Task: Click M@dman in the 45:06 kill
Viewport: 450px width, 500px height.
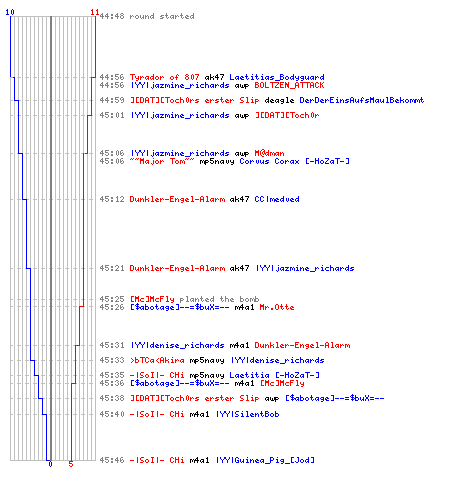Action: tap(269, 153)
